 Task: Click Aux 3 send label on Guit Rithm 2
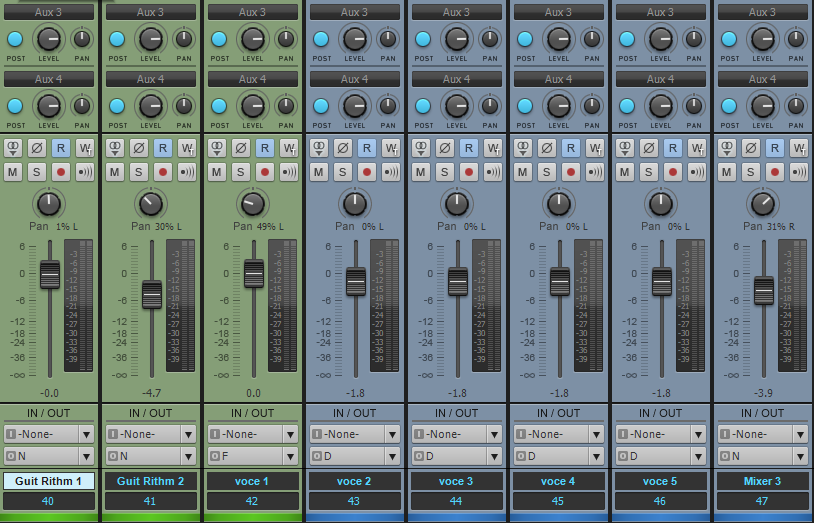150,12
